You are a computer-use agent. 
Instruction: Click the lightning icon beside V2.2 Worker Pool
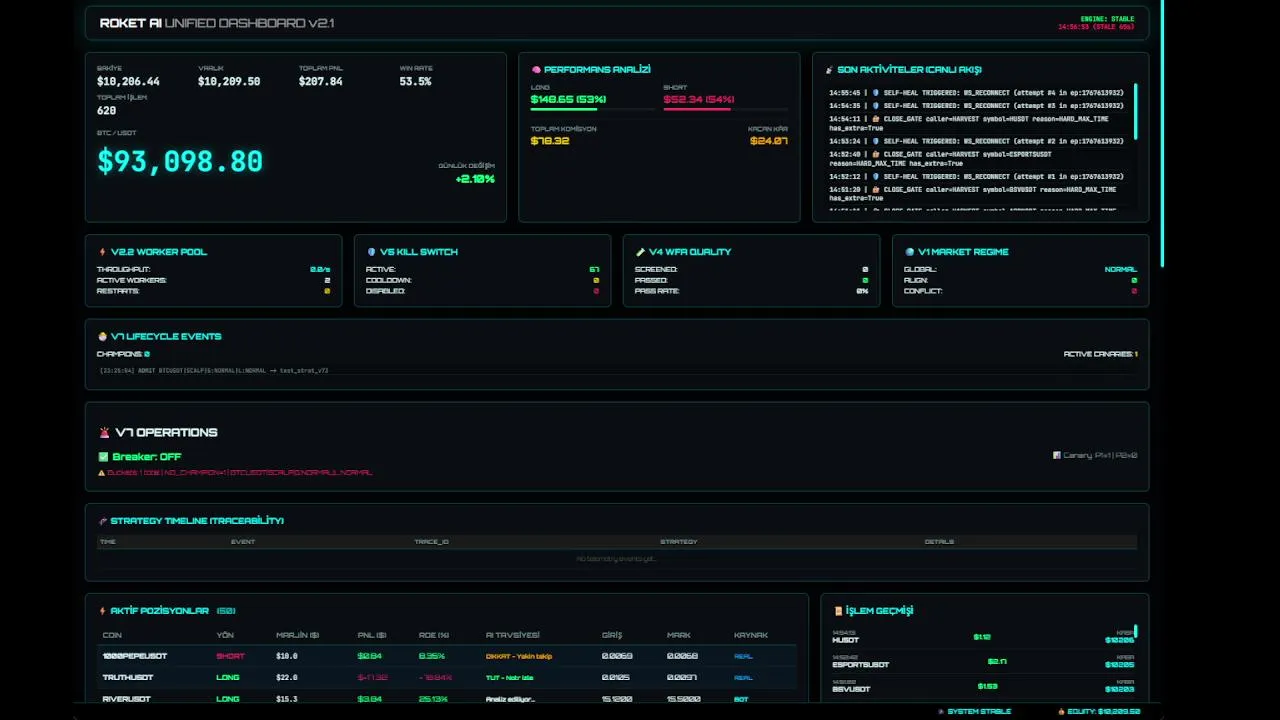(x=102, y=252)
